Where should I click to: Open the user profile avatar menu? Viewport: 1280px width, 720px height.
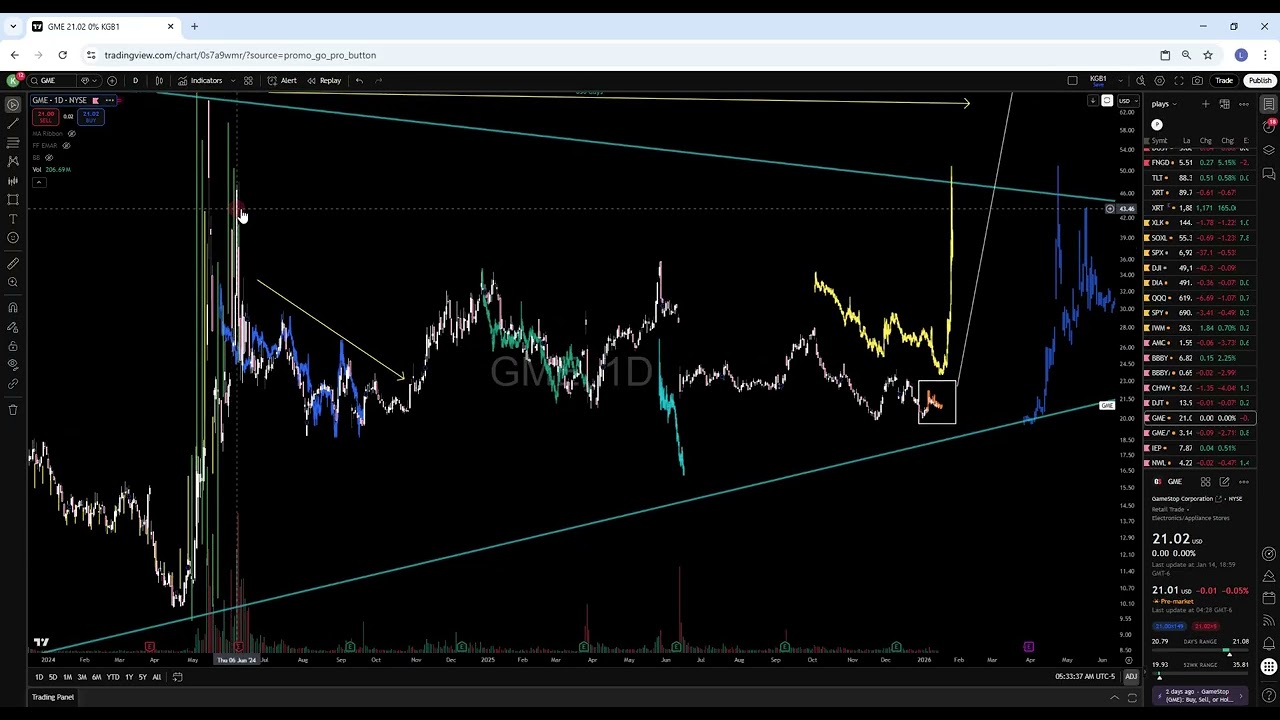coord(13,80)
